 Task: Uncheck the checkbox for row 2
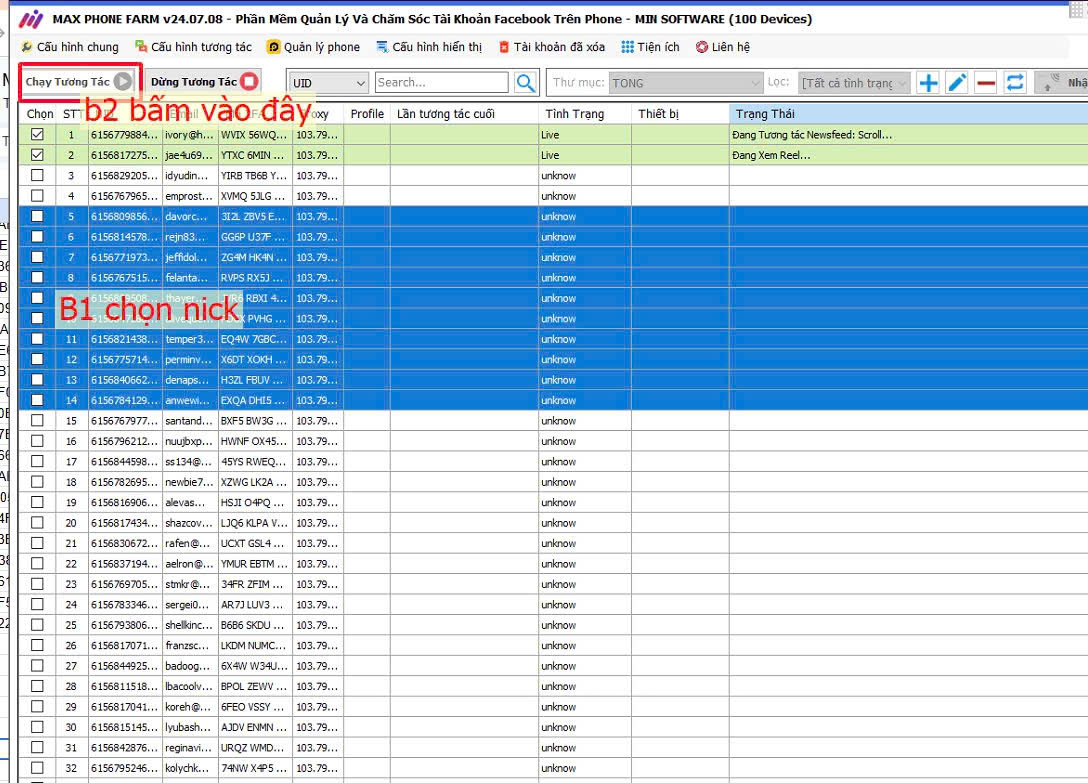pos(37,155)
